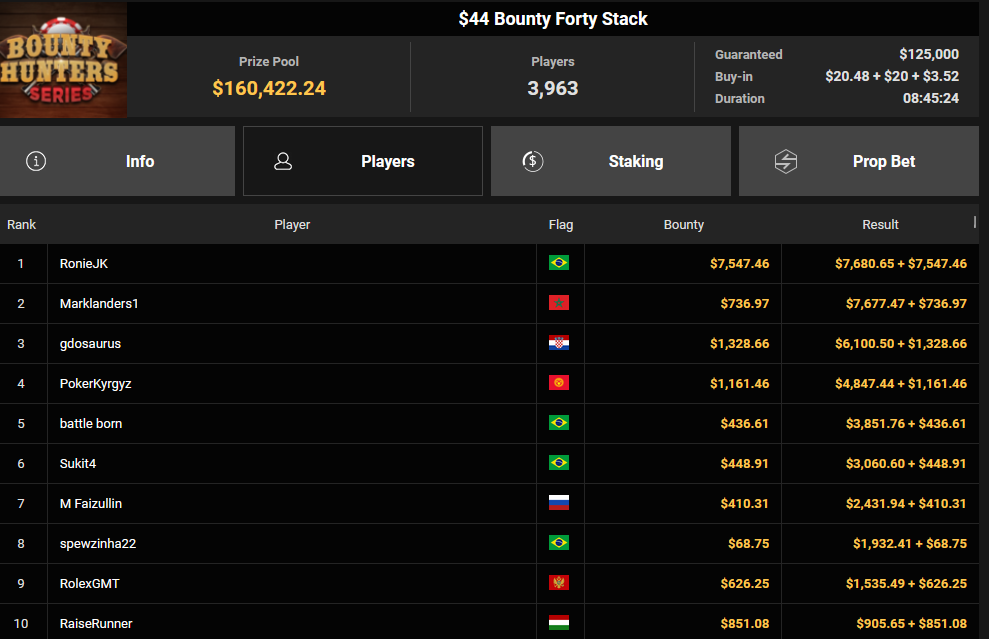Select player name Sukit4

[x=78, y=464]
